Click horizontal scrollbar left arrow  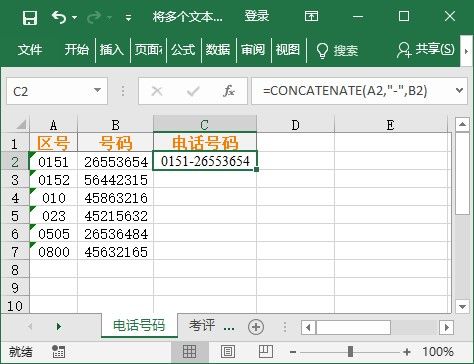click(308, 327)
